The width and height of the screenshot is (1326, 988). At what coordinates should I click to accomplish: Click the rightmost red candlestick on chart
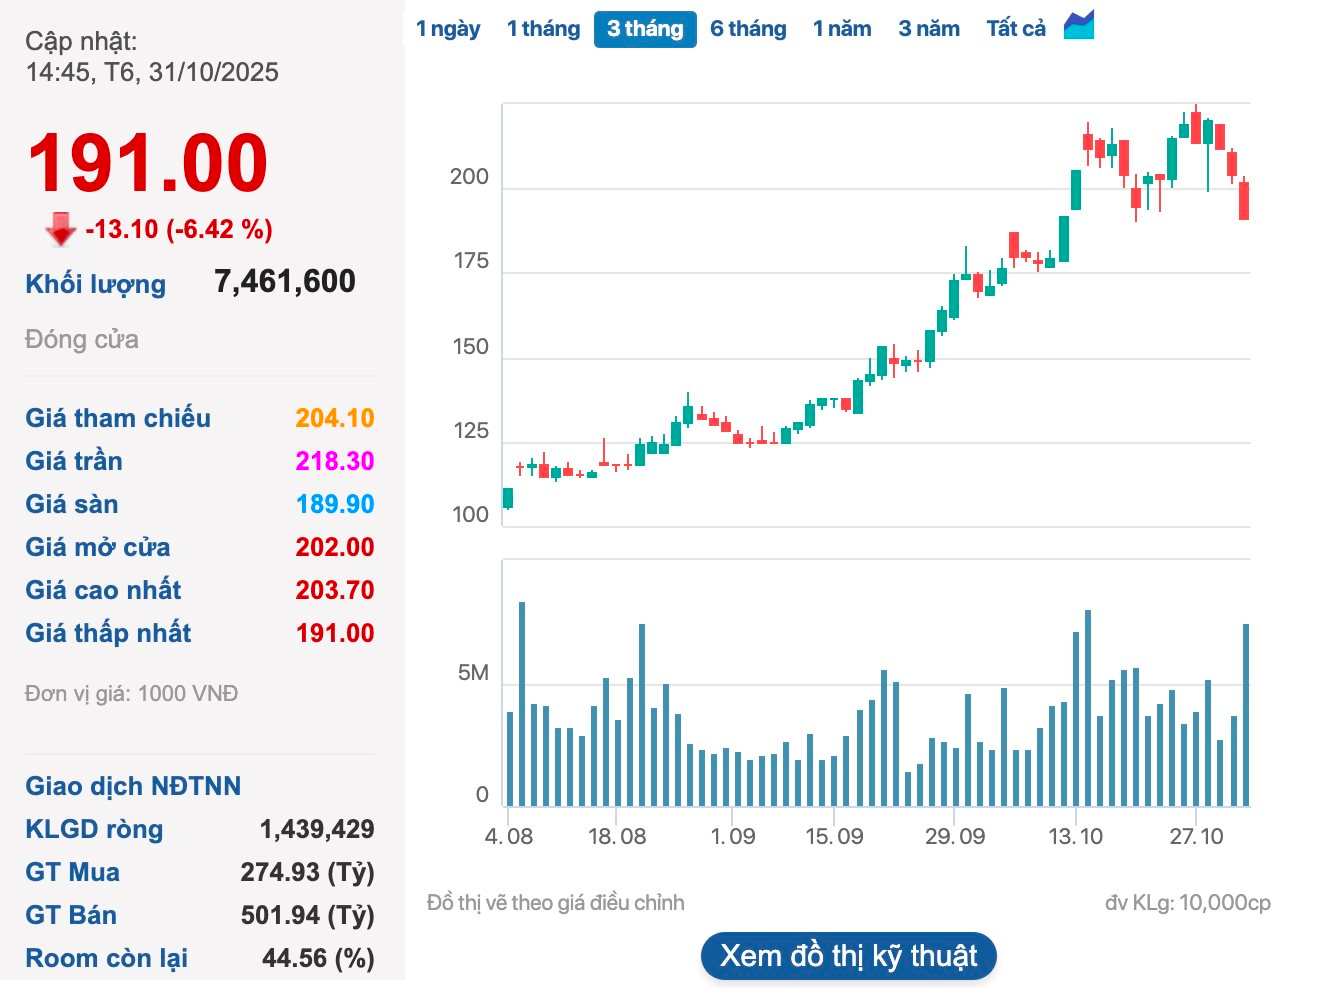click(1244, 200)
